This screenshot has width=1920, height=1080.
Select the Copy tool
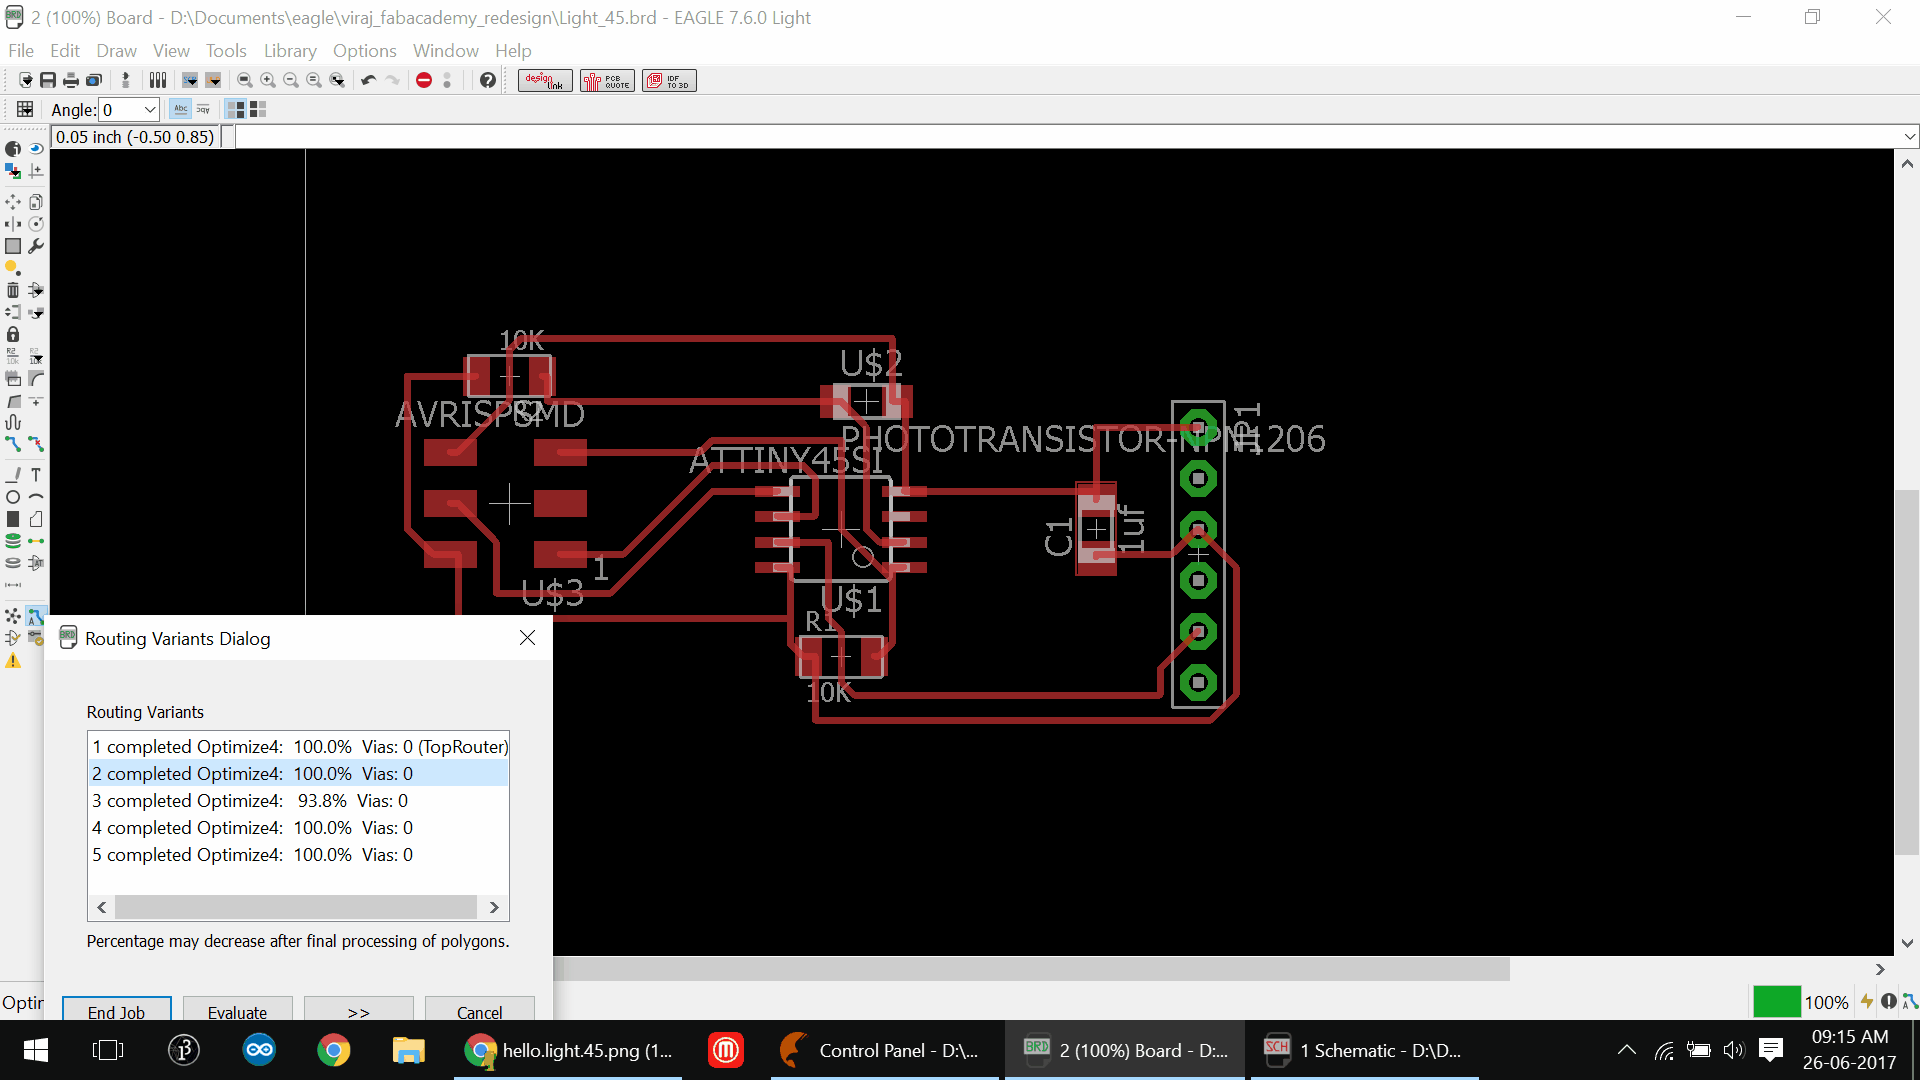(x=36, y=202)
